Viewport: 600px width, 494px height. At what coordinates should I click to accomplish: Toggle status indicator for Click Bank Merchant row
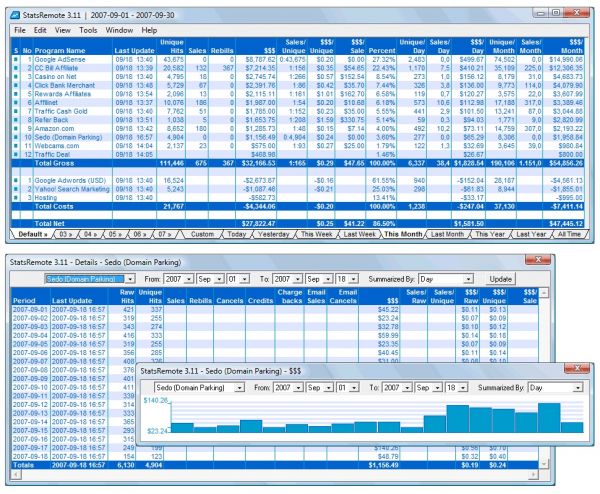pyautogui.click(x=16, y=86)
